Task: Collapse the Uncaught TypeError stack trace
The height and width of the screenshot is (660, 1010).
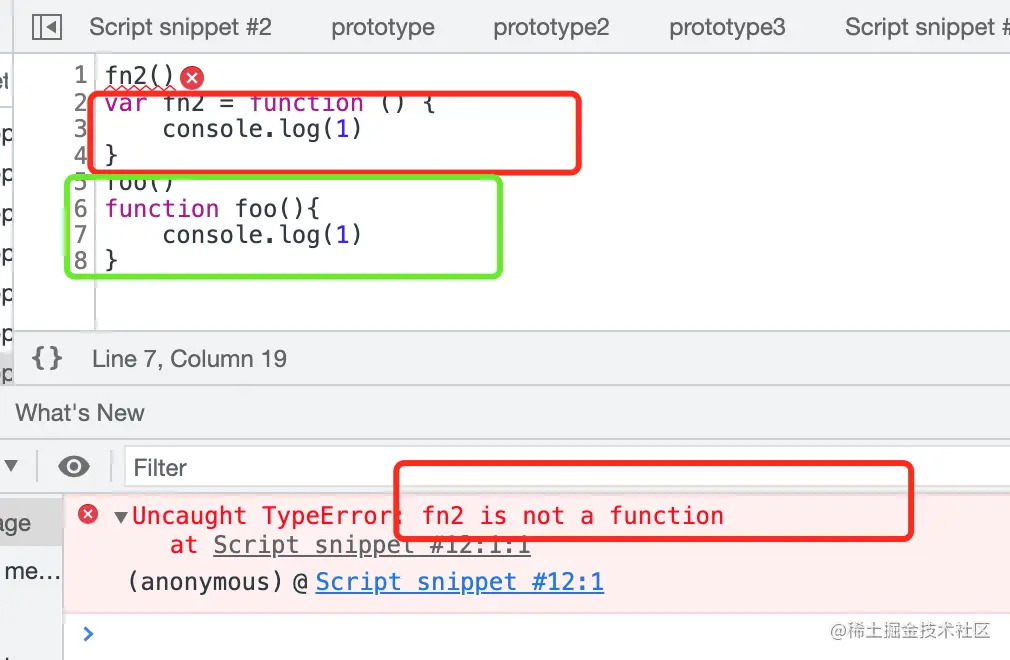Action: [120, 516]
